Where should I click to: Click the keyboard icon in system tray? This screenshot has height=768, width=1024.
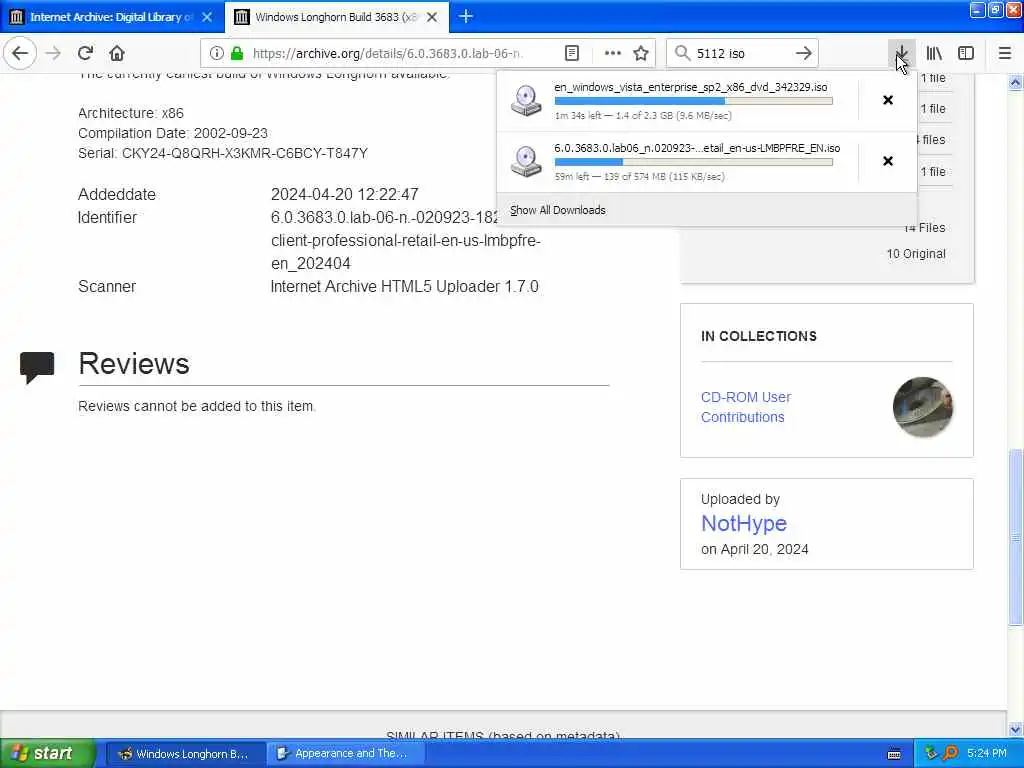pyautogui.click(x=894, y=754)
